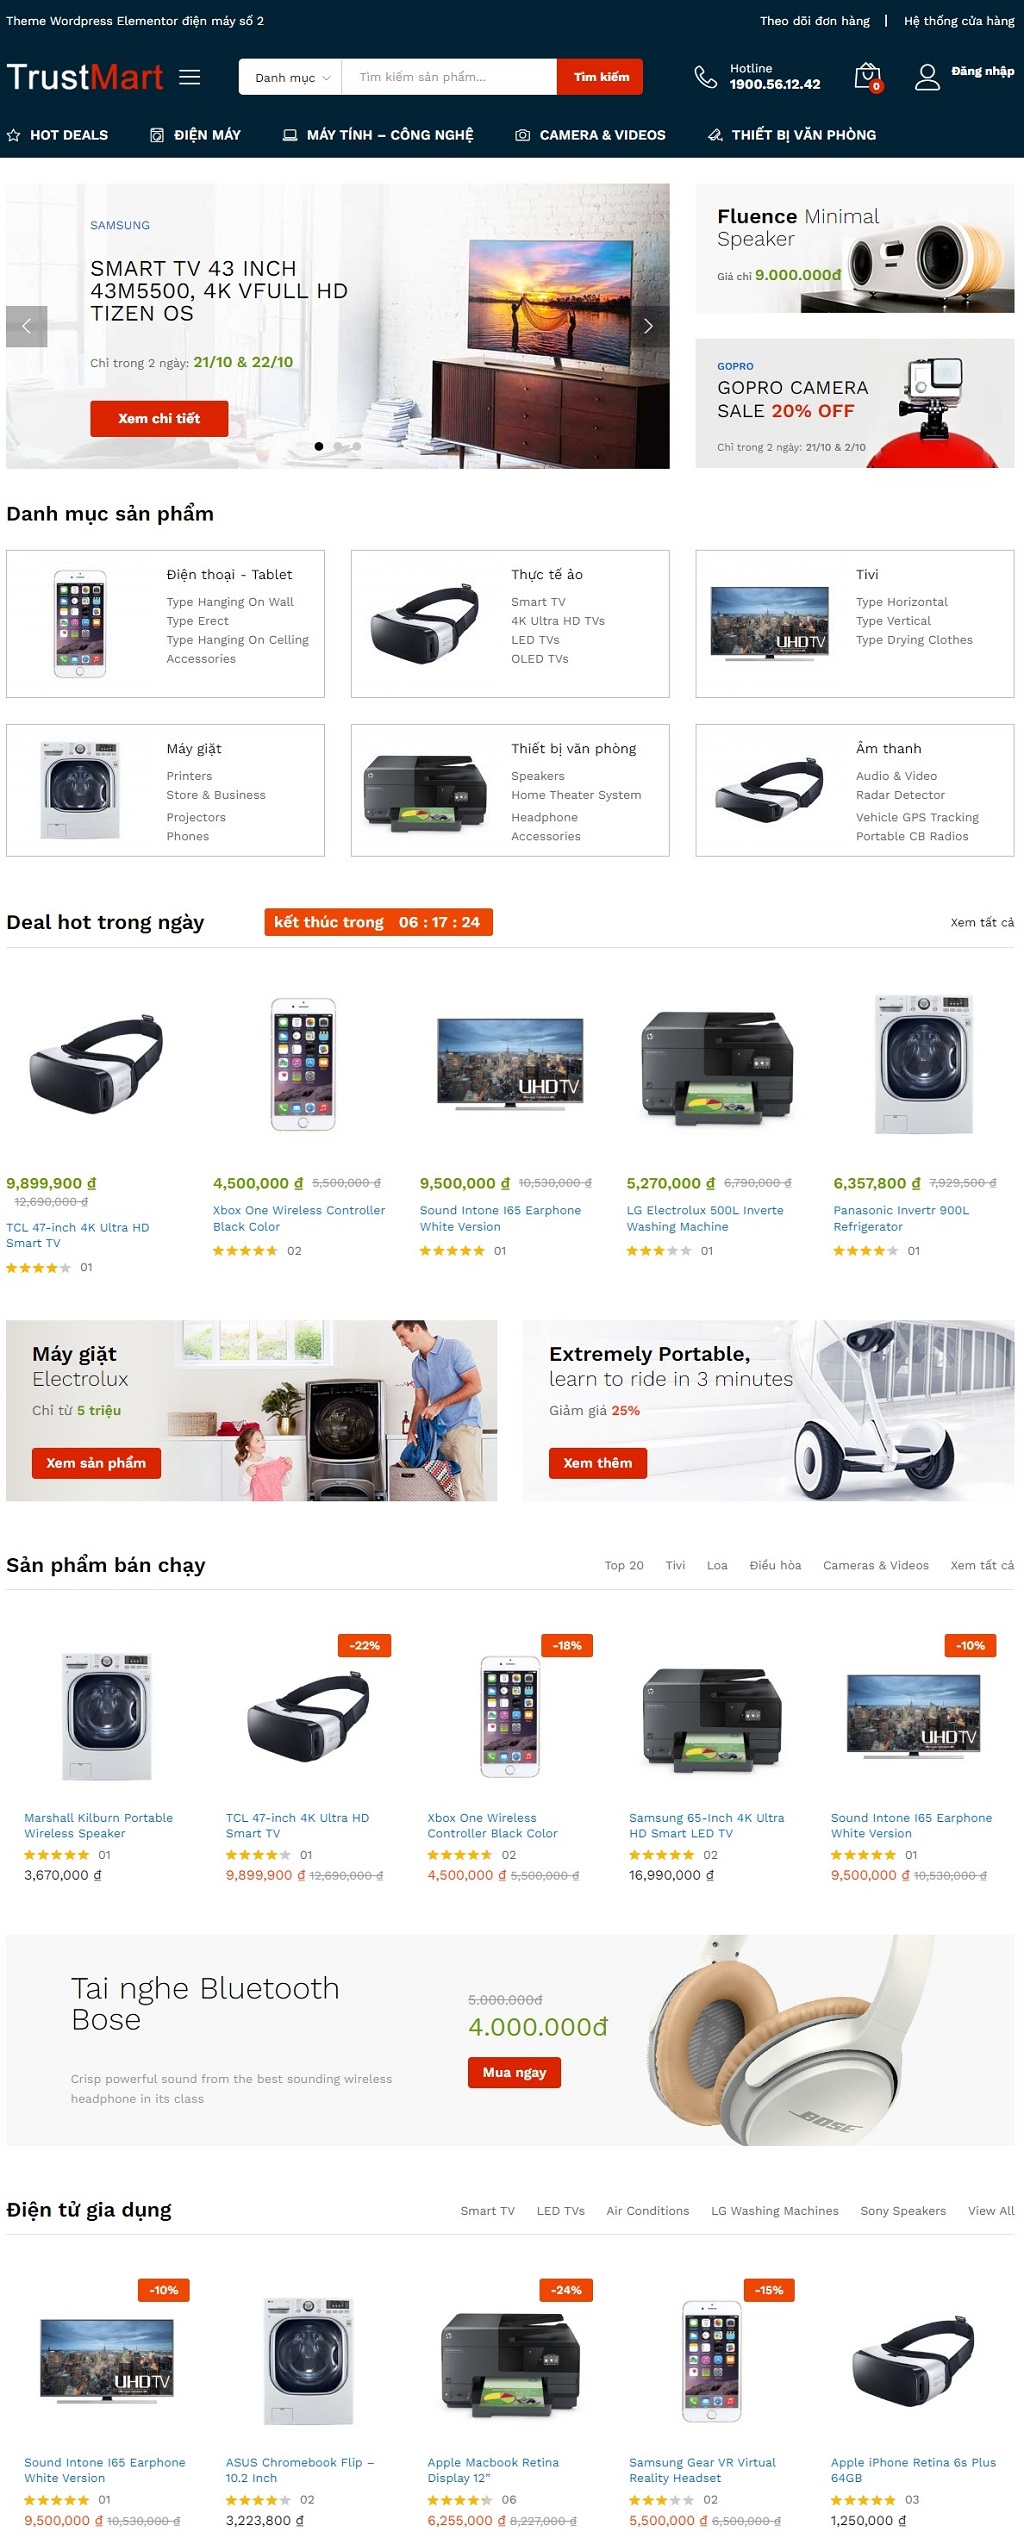Viewport: 1024px width, 2538px height.
Task: Click the Mua ngay button
Action: tap(514, 2072)
